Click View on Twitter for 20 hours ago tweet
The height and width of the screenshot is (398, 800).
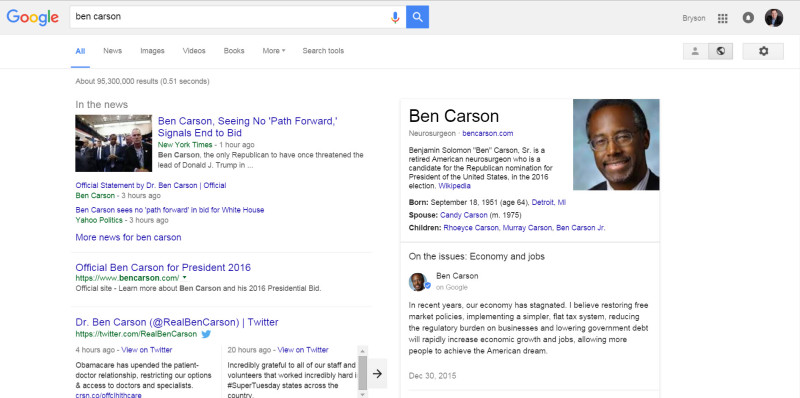point(303,350)
